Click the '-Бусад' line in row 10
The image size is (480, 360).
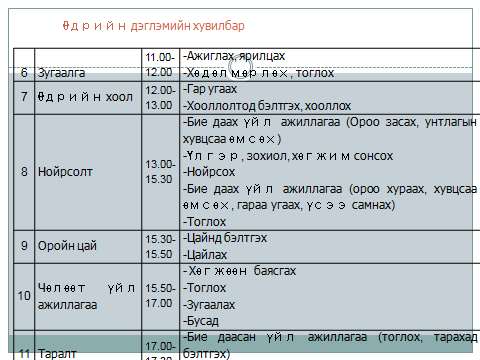tap(201, 321)
